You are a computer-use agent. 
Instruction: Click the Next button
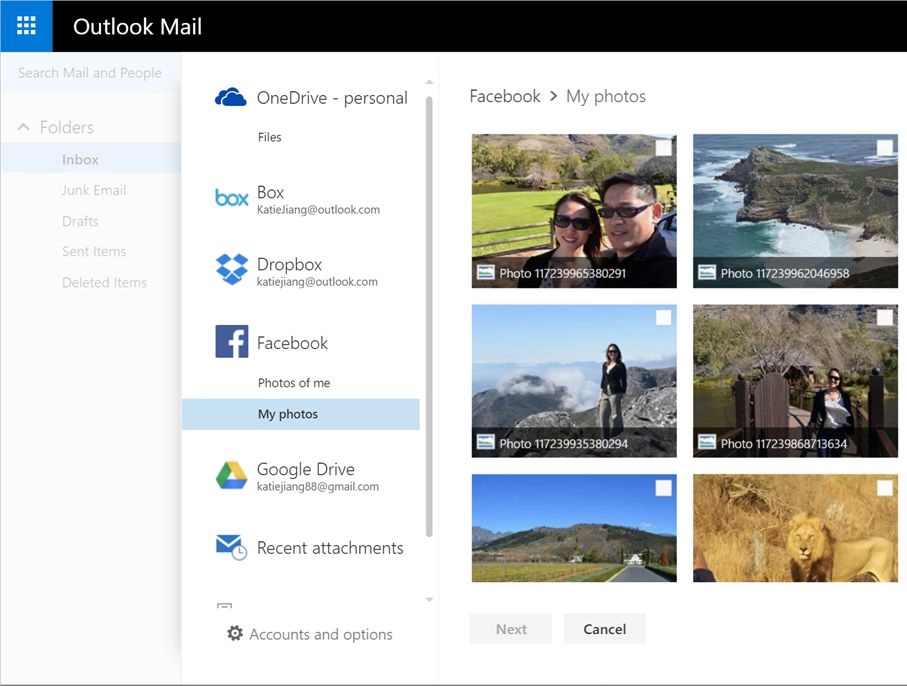pos(511,629)
